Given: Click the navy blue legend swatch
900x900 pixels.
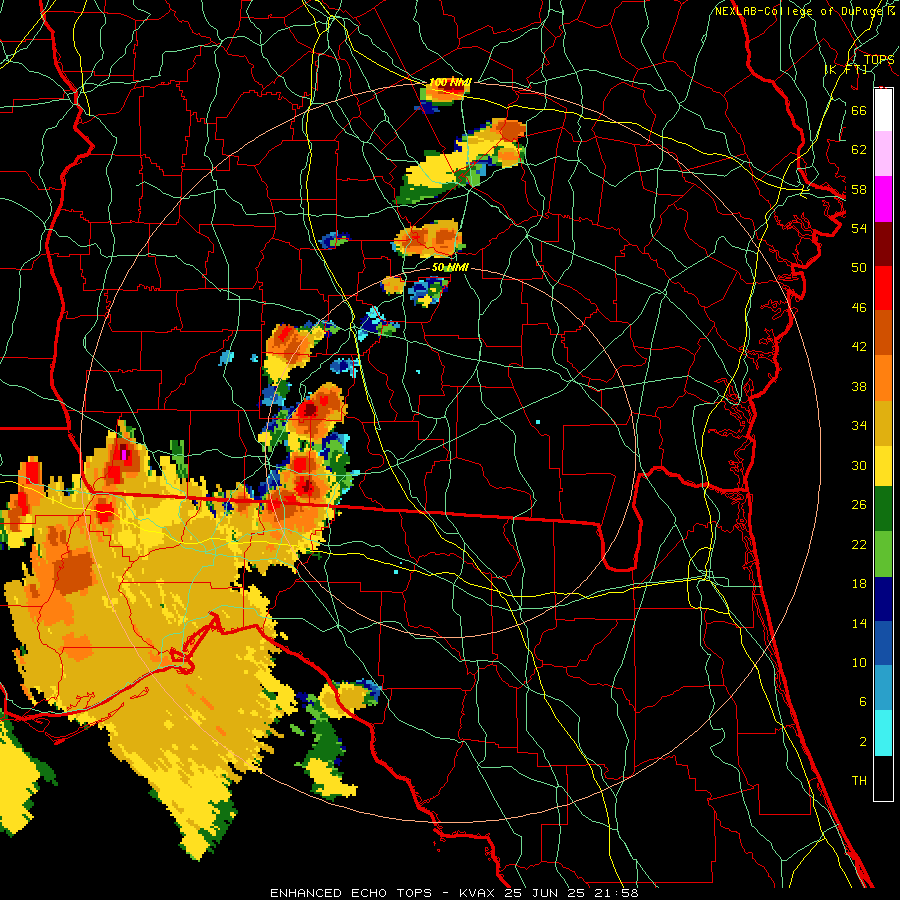Looking at the screenshot, I should [883, 599].
